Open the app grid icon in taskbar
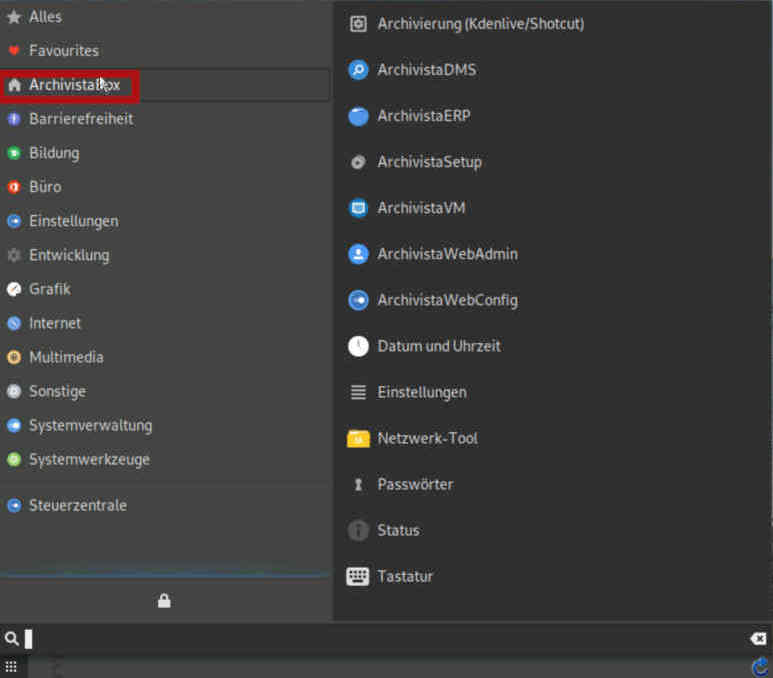Viewport: 773px width, 678px height. (11, 667)
